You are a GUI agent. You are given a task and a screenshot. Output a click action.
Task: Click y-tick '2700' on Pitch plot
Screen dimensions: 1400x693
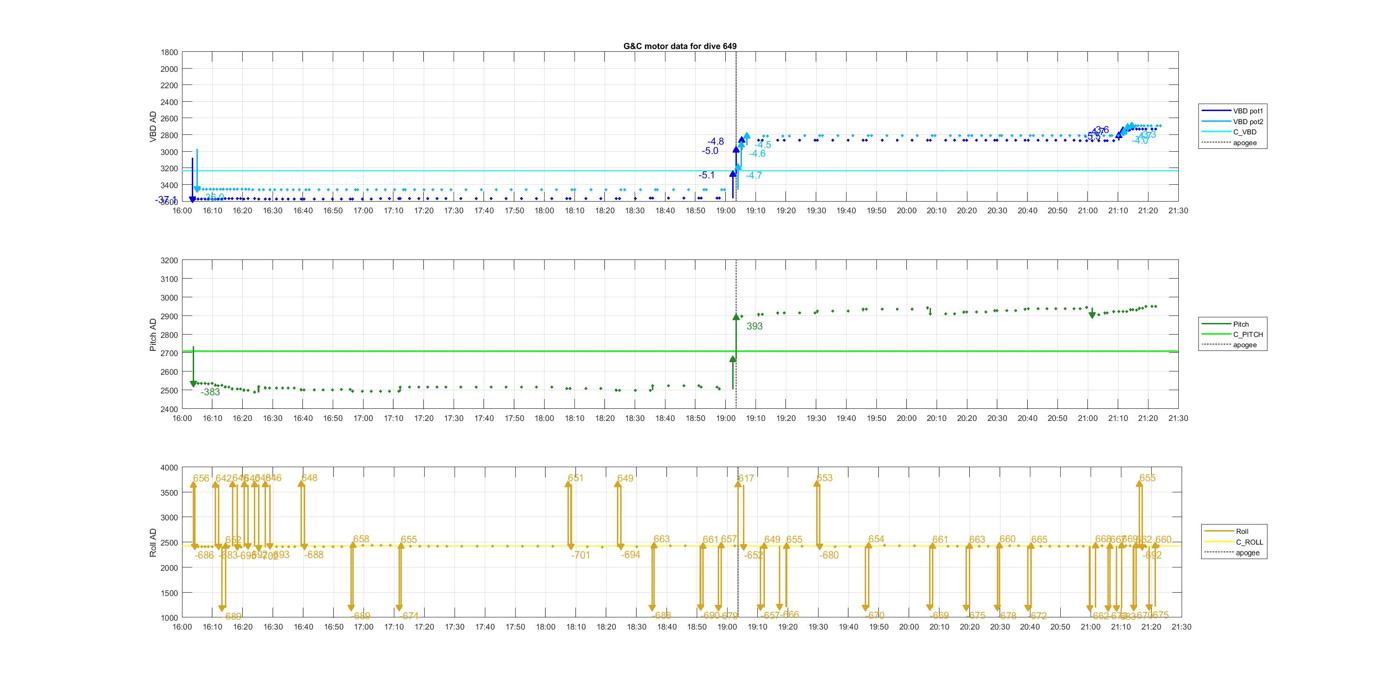click(168, 353)
